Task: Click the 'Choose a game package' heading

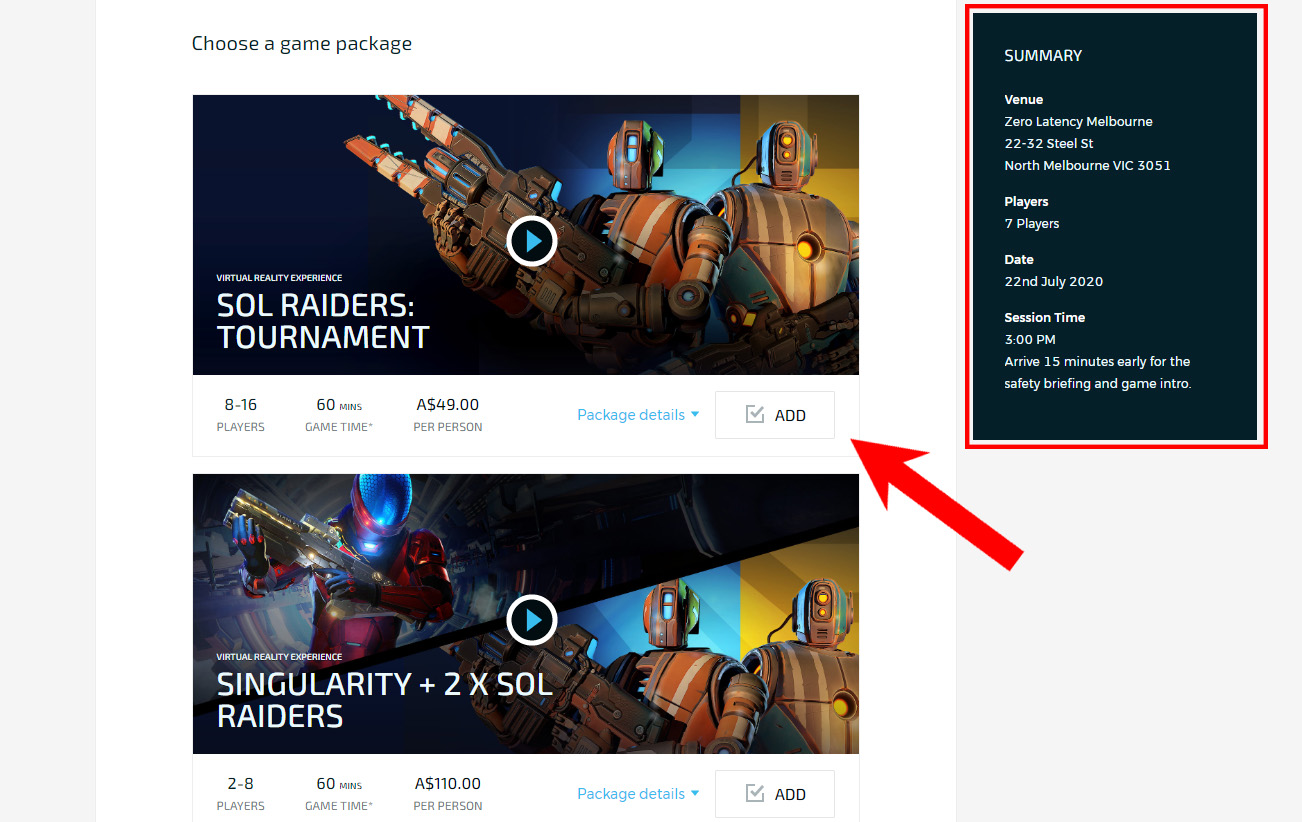Action: point(302,44)
